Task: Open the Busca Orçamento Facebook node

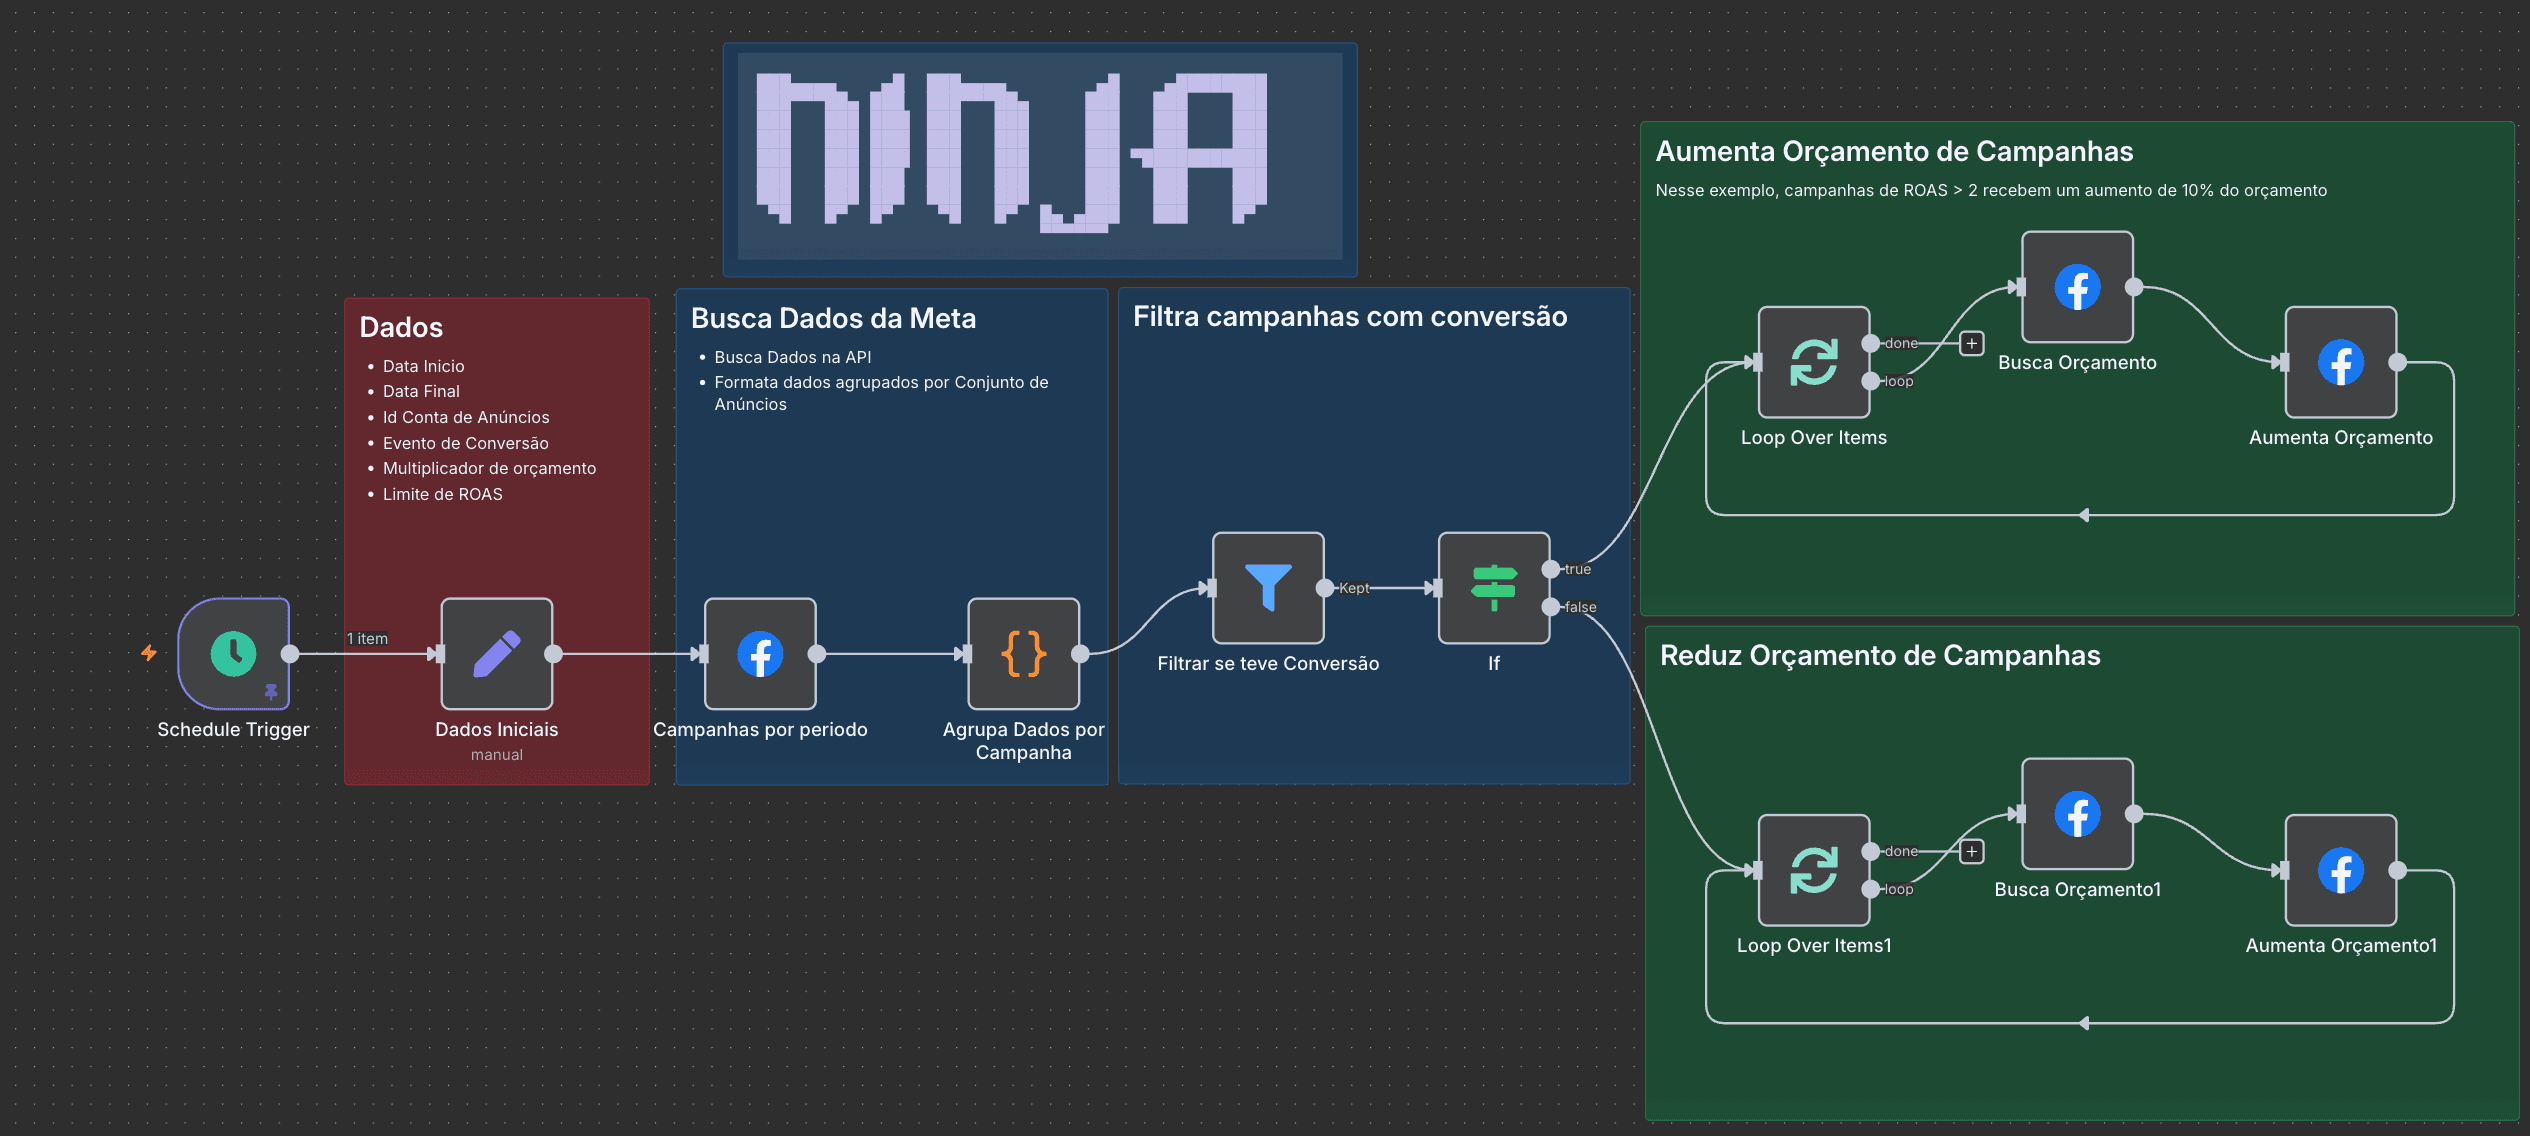Action: pos(2076,288)
